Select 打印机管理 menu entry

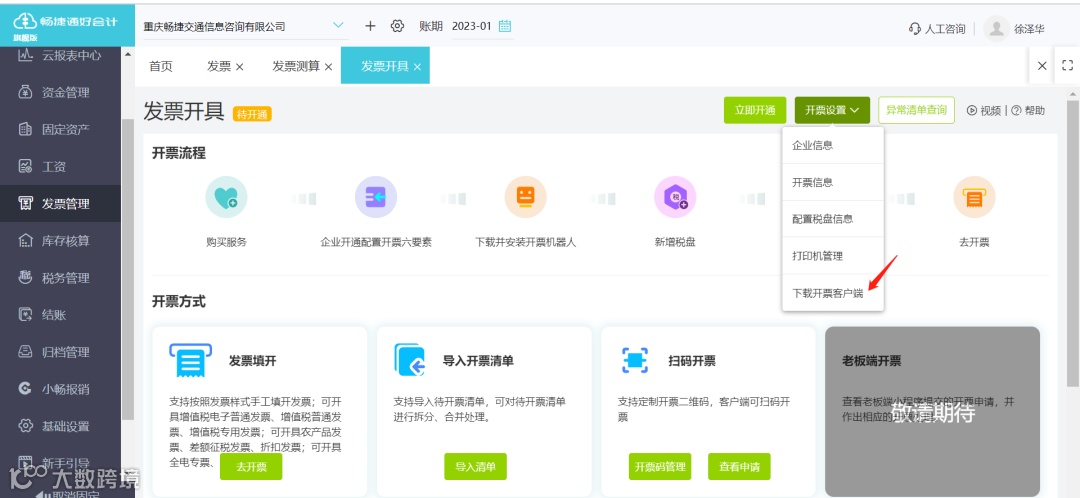[x=833, y=256]
